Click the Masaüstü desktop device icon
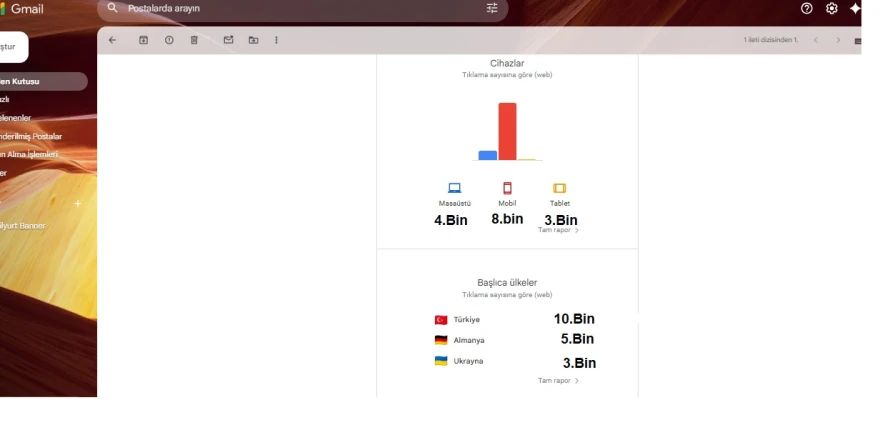The image size is (880, 440). tap(455, 188)
